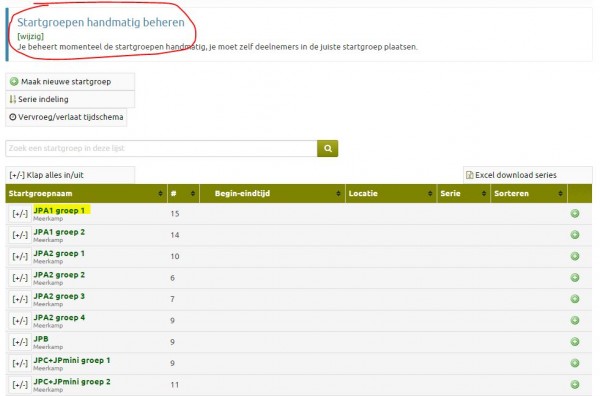Click Vervroeg/verlaat tijdschema button
Image resolution: width=600 pixels, height=396 pixels.
click(66, 117)
